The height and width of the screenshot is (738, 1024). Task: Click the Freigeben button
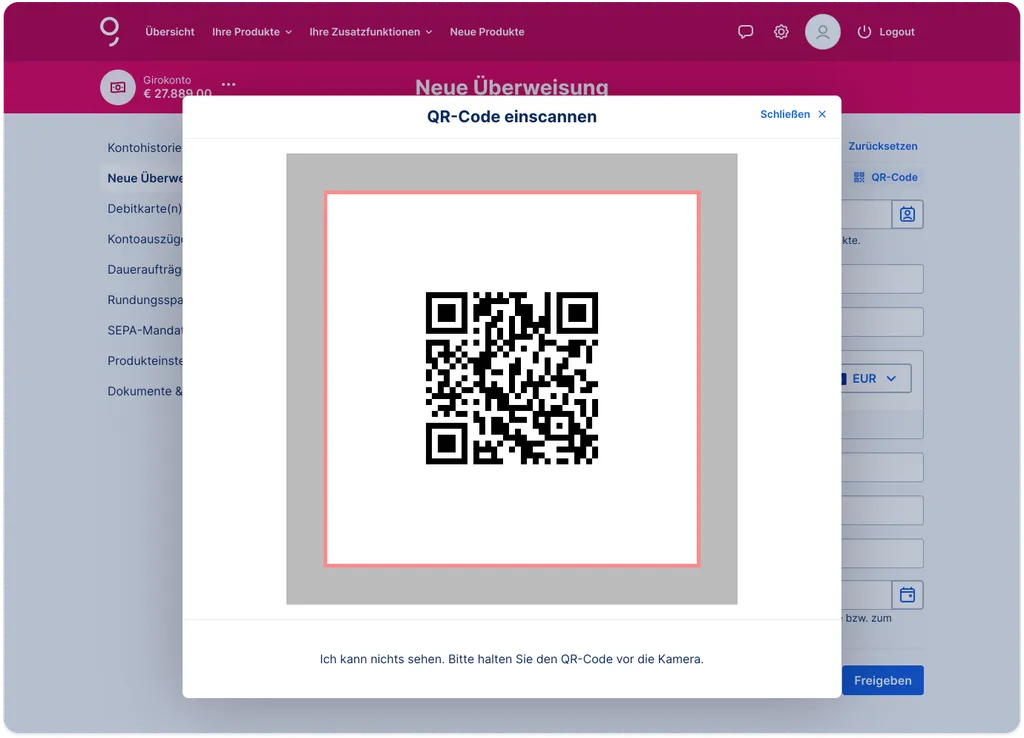pyautogui.click(x=882, y=681)
